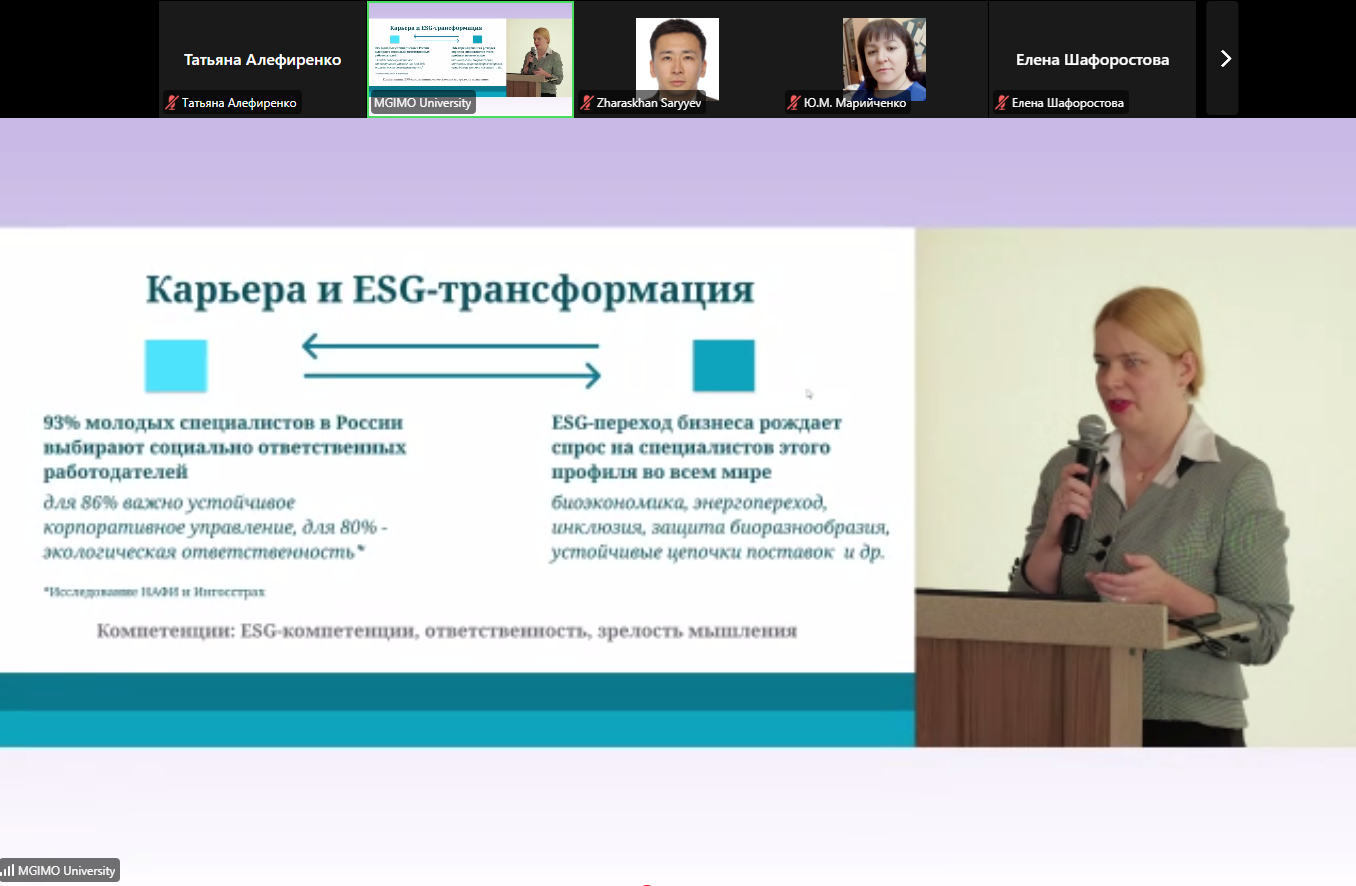This screenshot has height=886, width=1356.
Task: Select the MGIMO University video thumbnail
Action: point(470,59)
